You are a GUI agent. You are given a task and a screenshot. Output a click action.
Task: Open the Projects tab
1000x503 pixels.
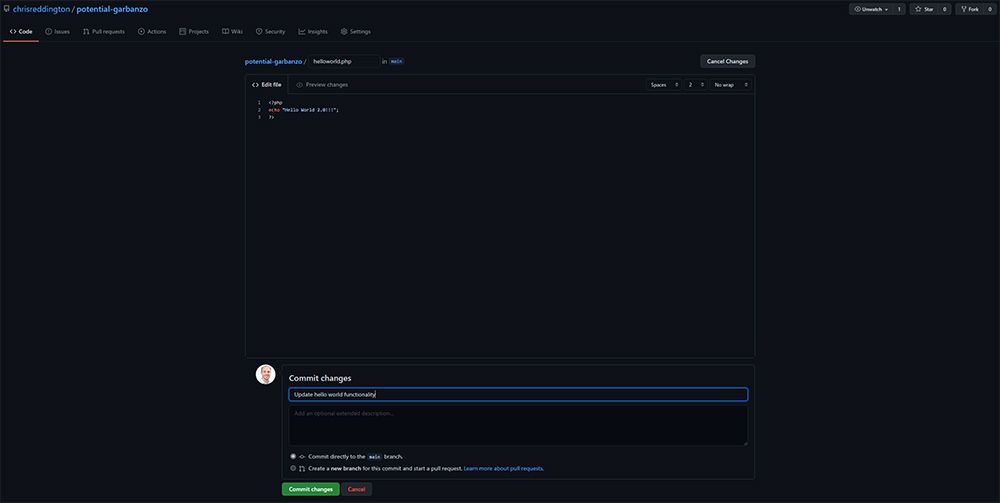(x=194, y=31)
